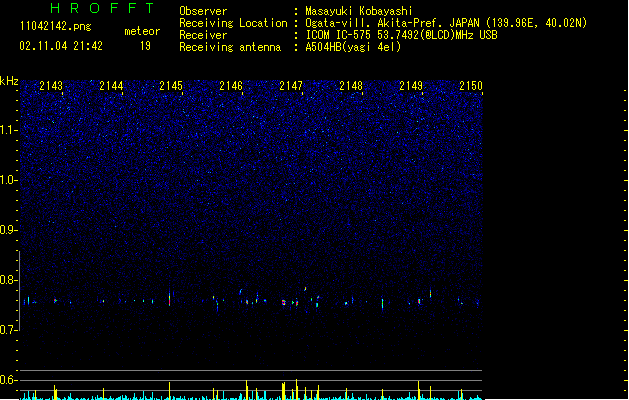Click the Receiving Location label
This screenshot has width=629, height=400.
[233, 23]
